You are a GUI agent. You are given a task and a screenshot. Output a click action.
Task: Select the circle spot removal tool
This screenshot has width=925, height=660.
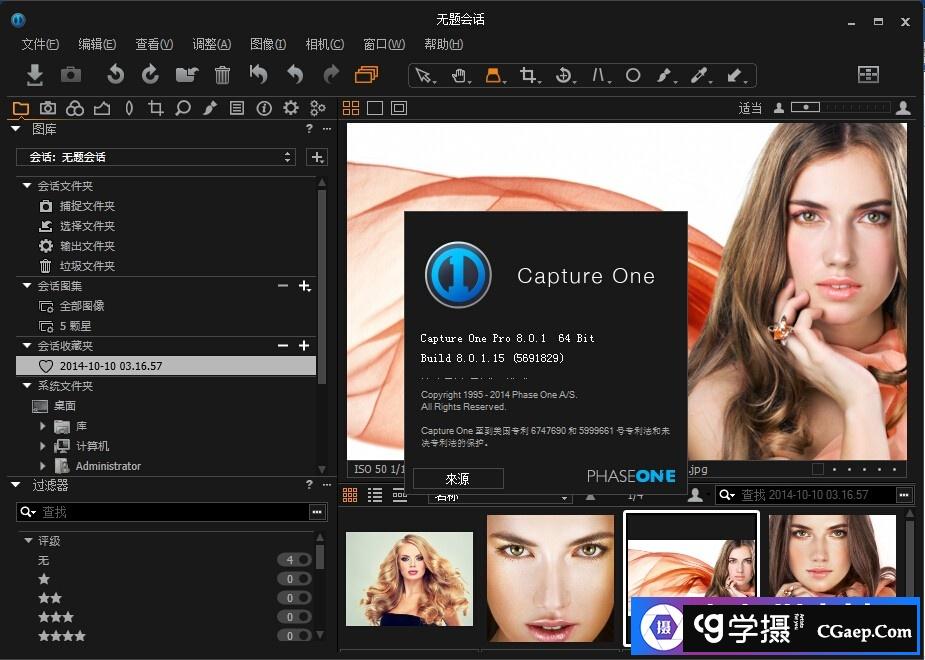tap(633, 75)
